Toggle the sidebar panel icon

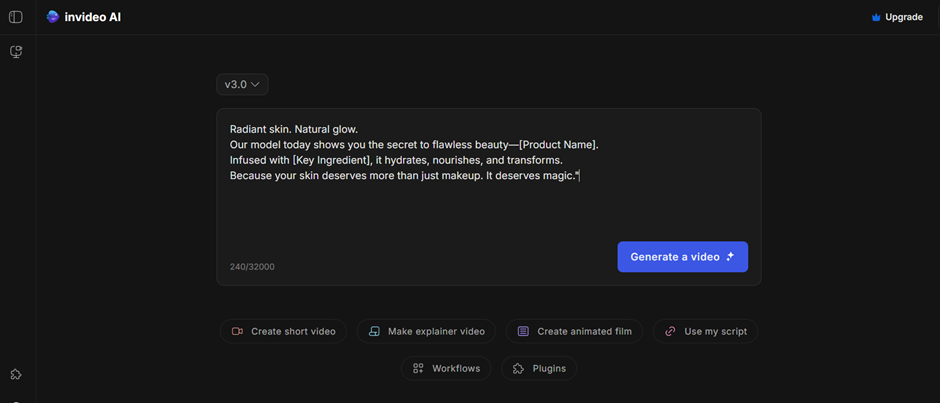[x=16, y=17]
